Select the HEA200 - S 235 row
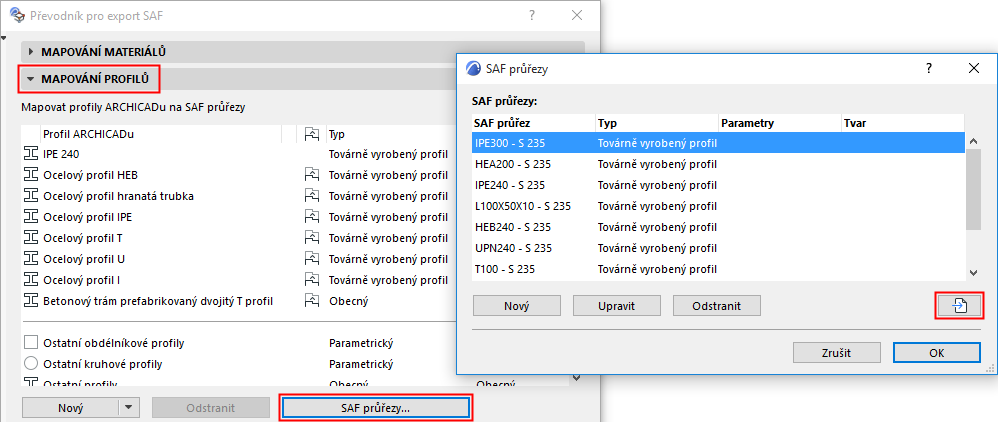Image resolution: width=998 pixels, height=422 pixels. tap(718, 164)
